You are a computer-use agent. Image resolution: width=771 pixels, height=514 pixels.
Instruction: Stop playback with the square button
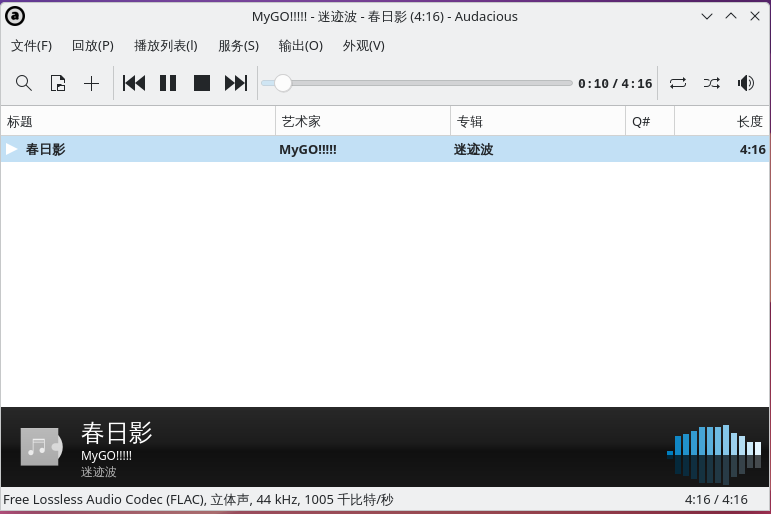[x=202, y=83]
